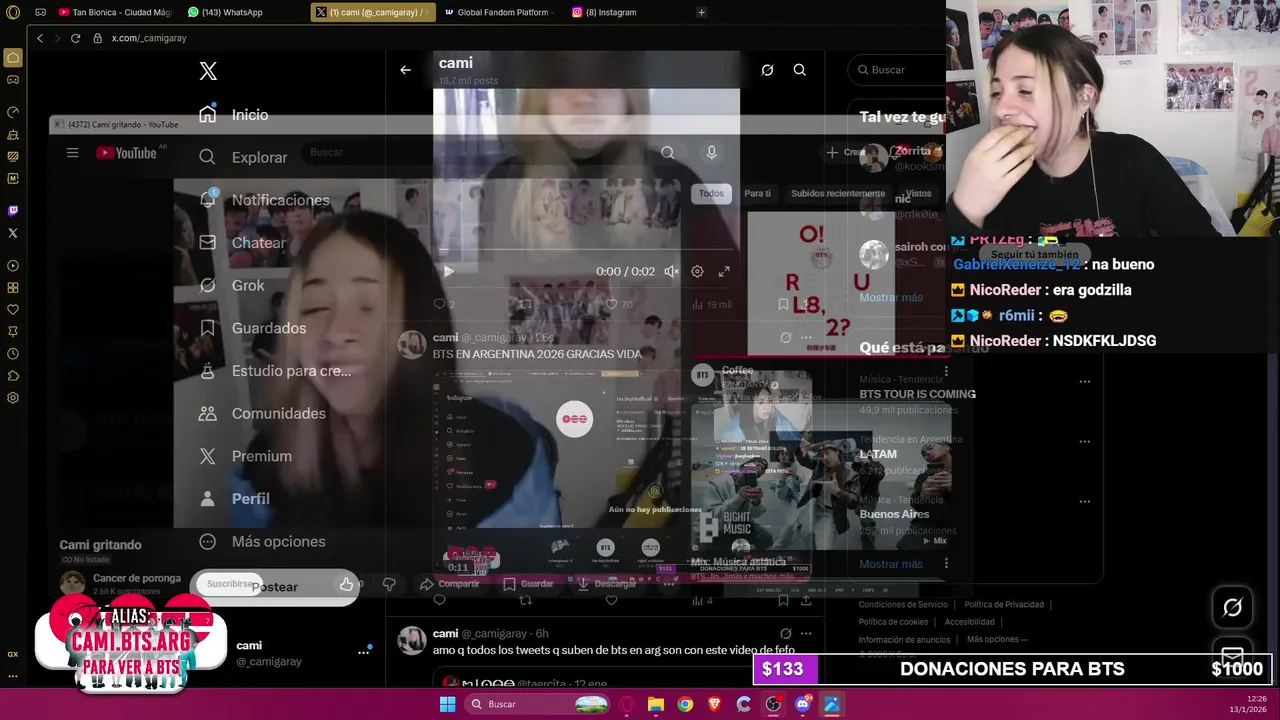
Task: Open the tweet video settings gear
Action: click(697, 271)
